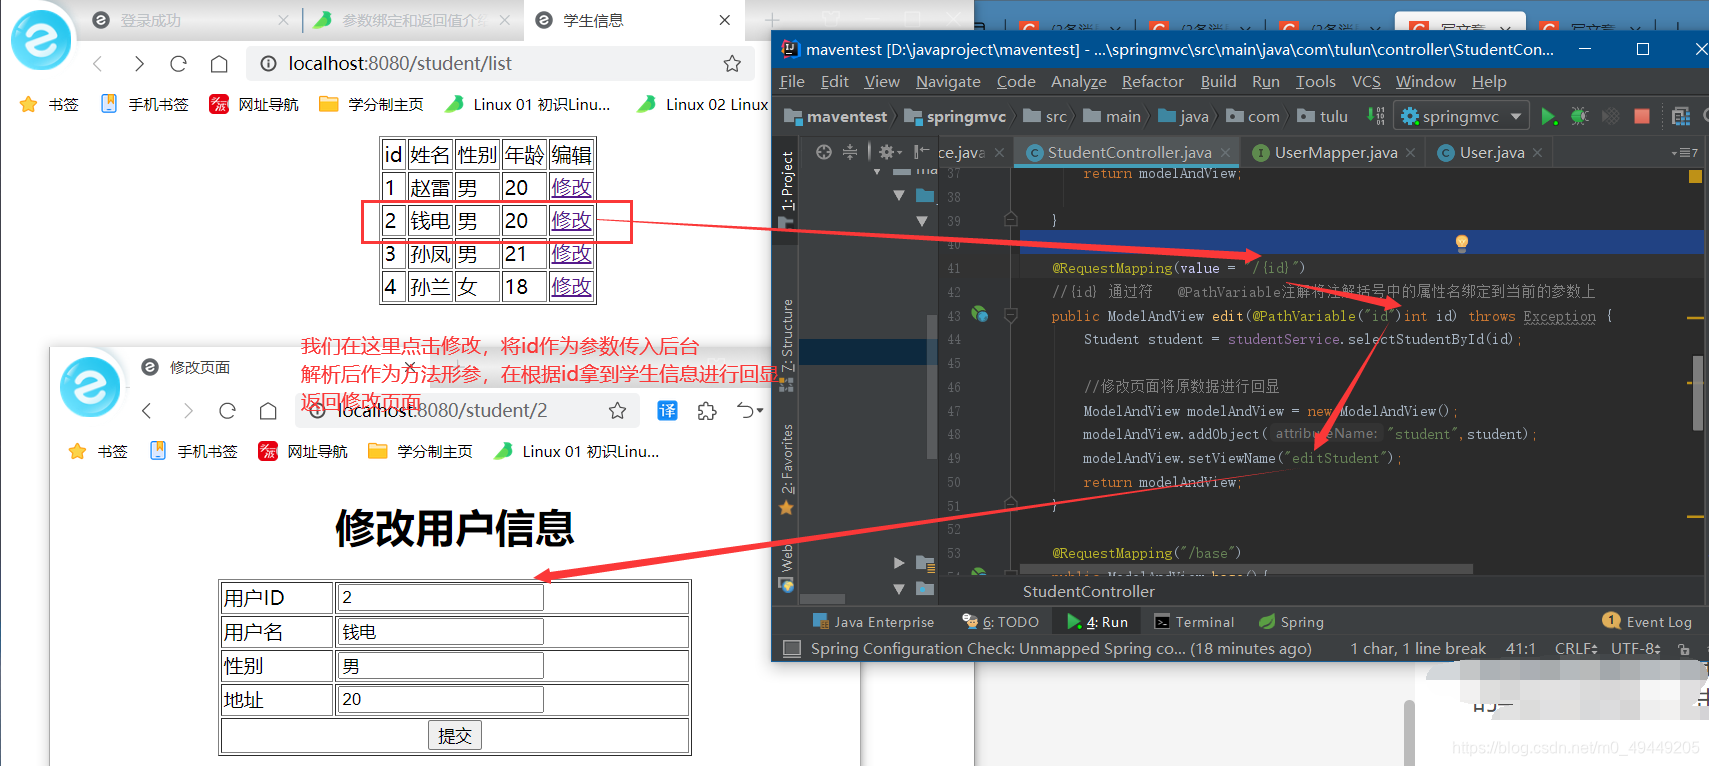Hide the Project panel with the hide icon
1709x766 pixels.
click(921, 152)
